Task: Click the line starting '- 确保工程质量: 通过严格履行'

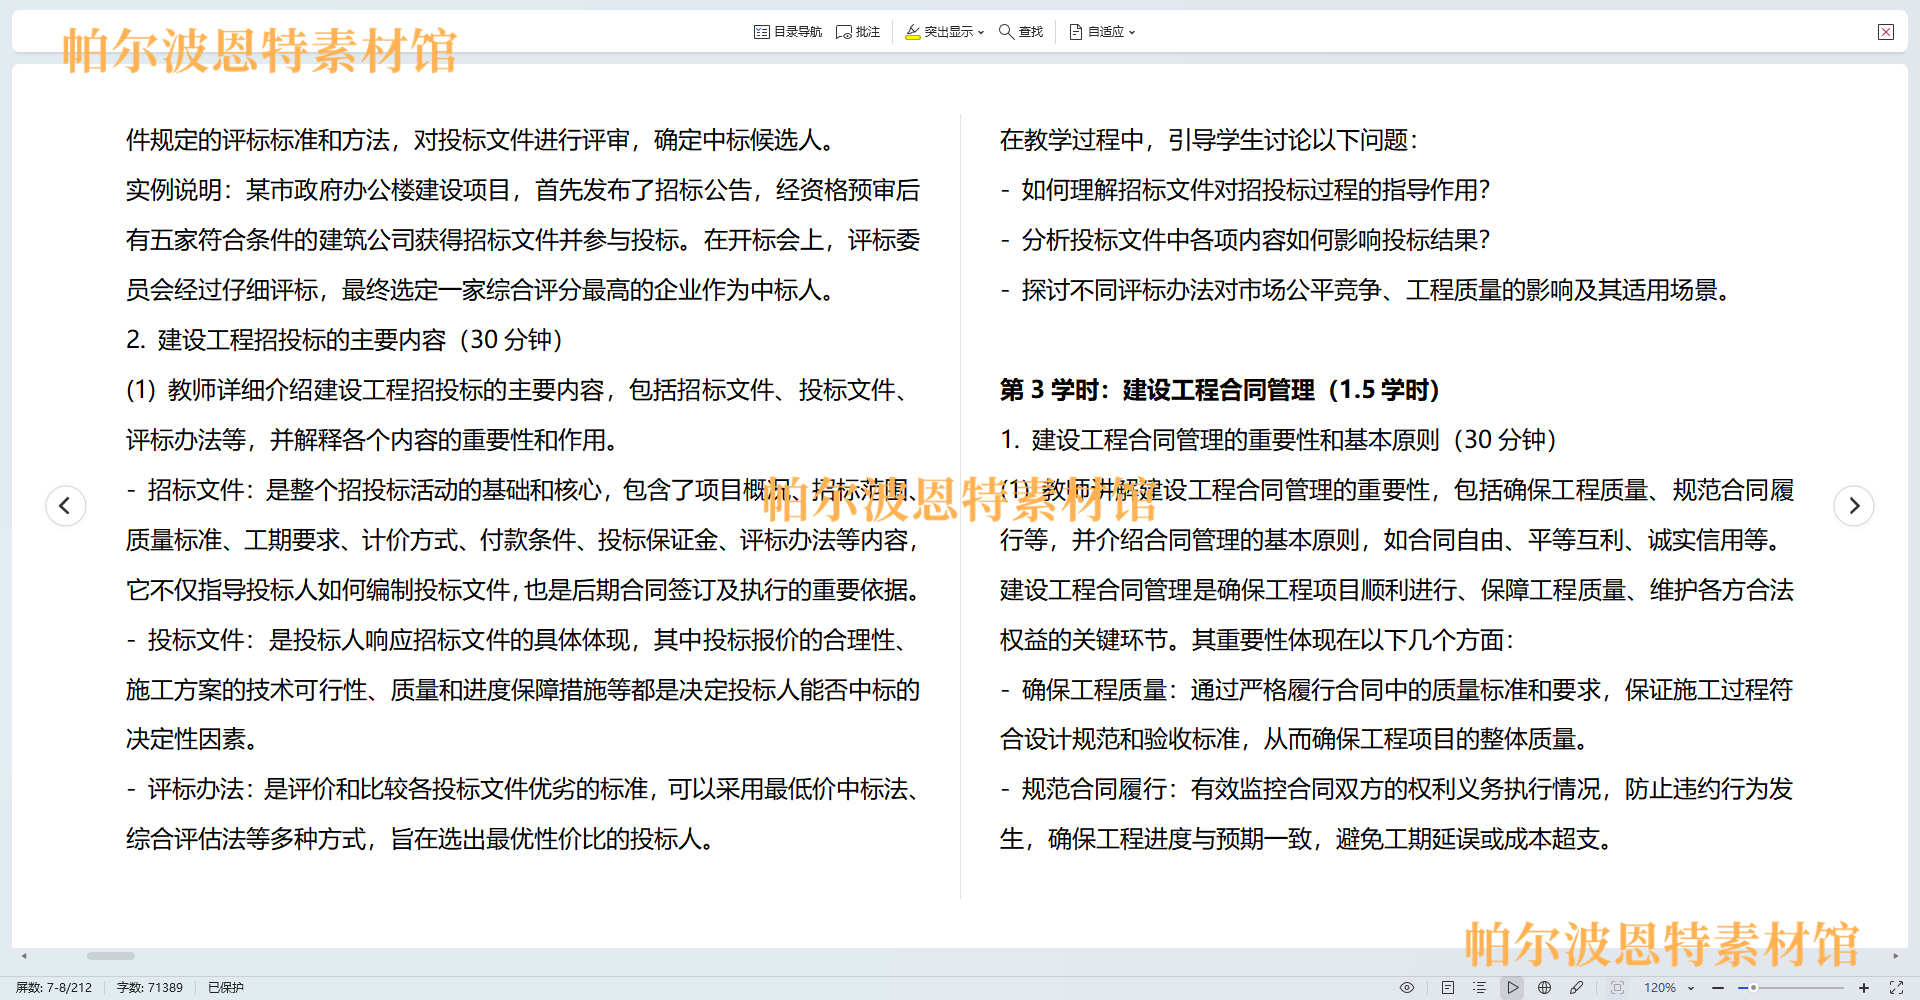Action: (1397, 690)
